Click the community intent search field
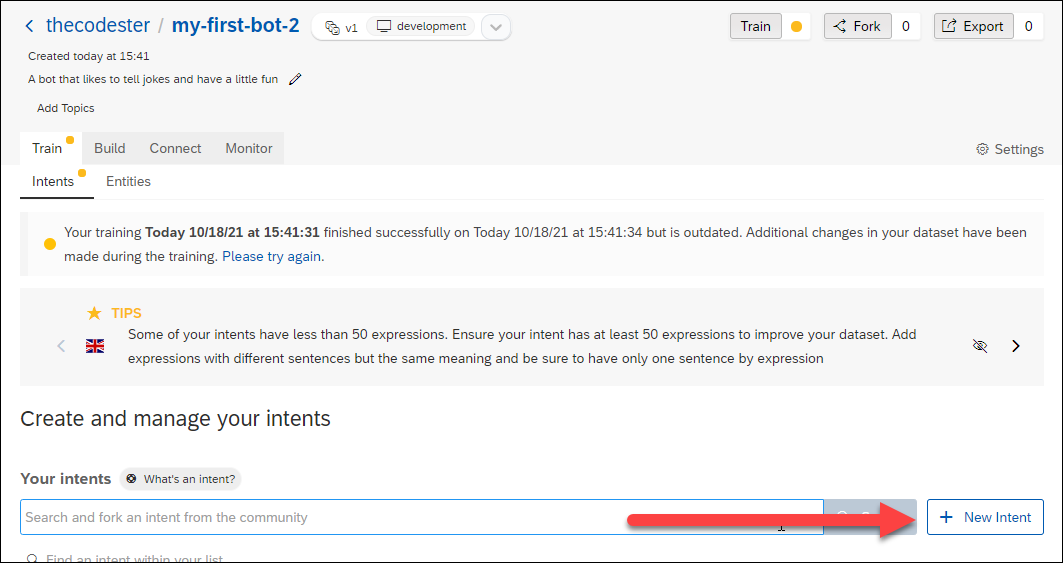The height and width of the screenshot is (563, 1063). 422,517
